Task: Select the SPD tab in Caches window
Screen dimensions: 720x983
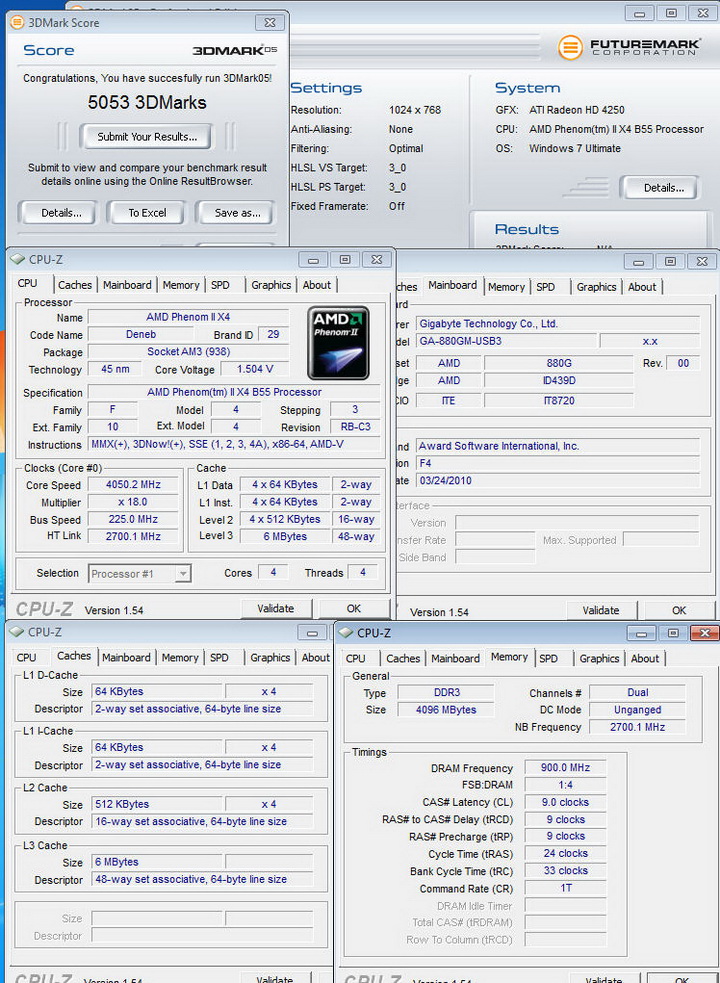Action: point(220,658)
